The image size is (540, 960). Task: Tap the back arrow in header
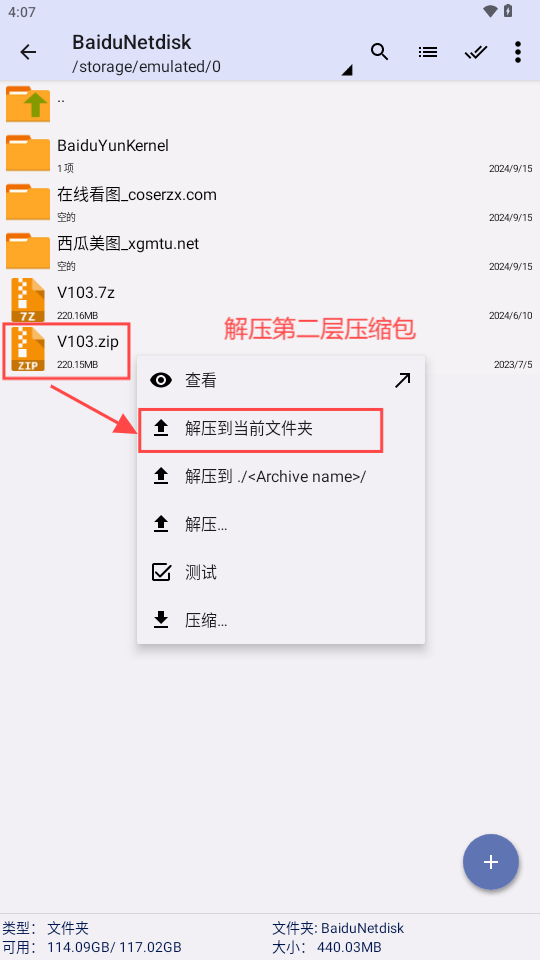coord(28,52)
